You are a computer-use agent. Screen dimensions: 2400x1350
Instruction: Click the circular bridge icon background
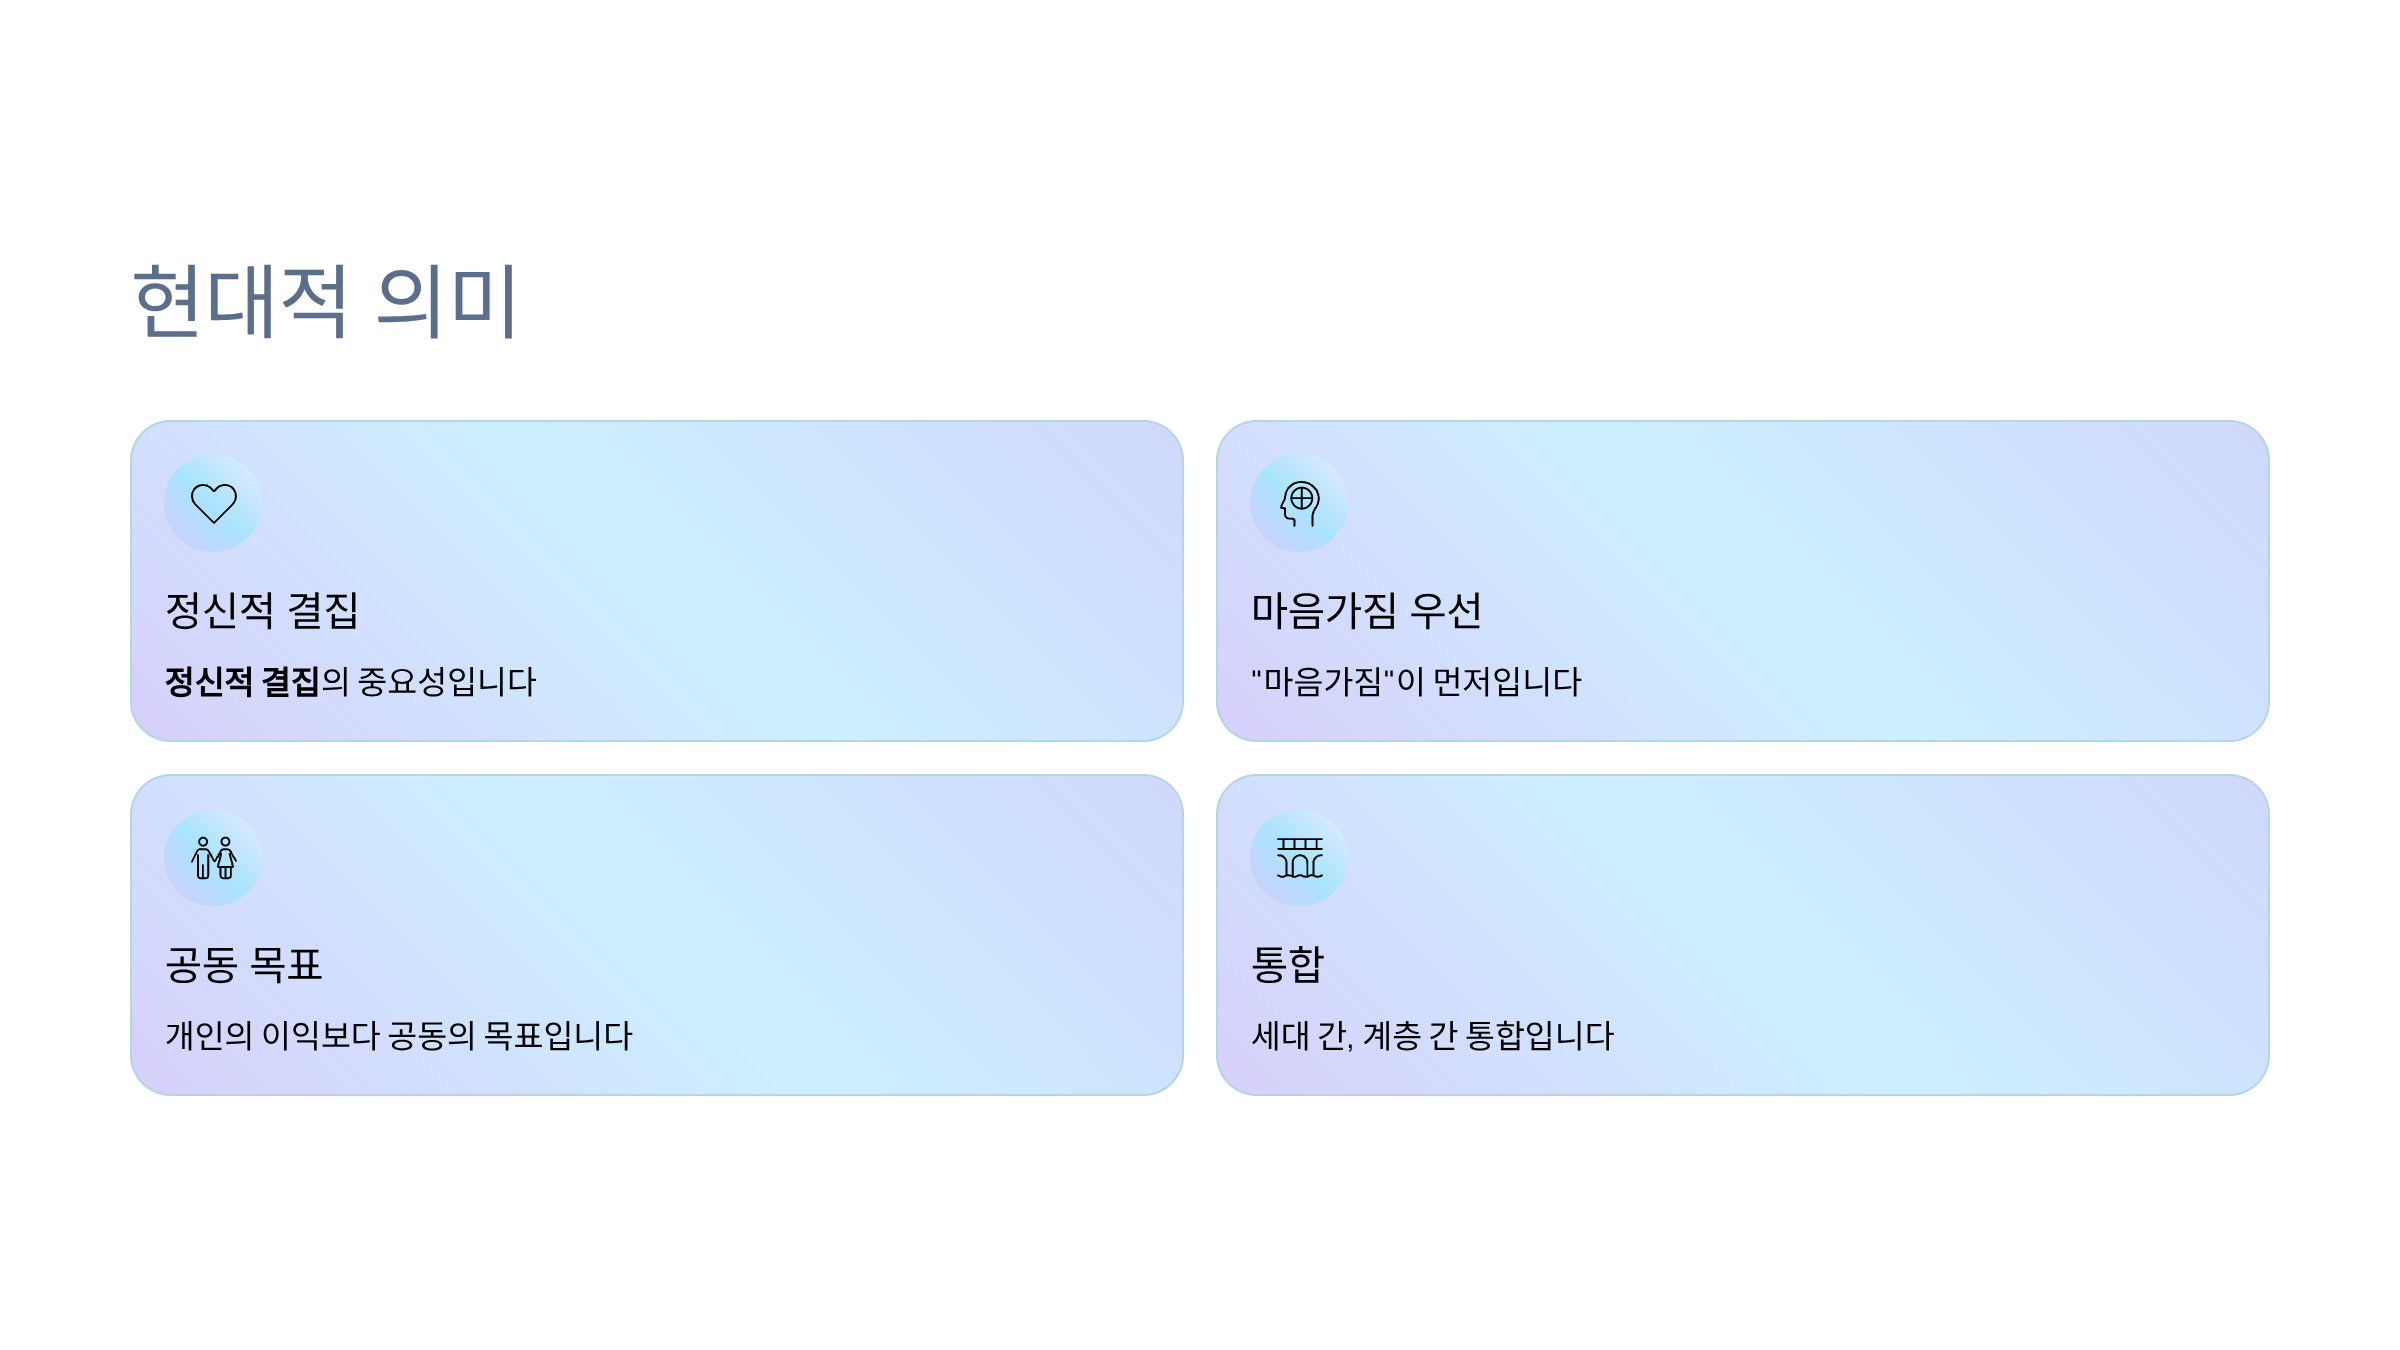(1299, 858)
